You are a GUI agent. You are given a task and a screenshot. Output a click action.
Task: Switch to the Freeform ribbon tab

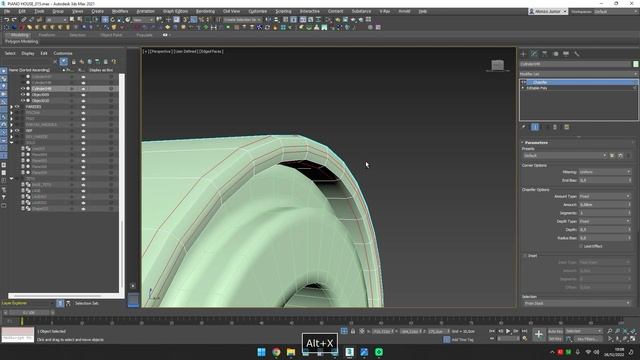click(47, 35)
